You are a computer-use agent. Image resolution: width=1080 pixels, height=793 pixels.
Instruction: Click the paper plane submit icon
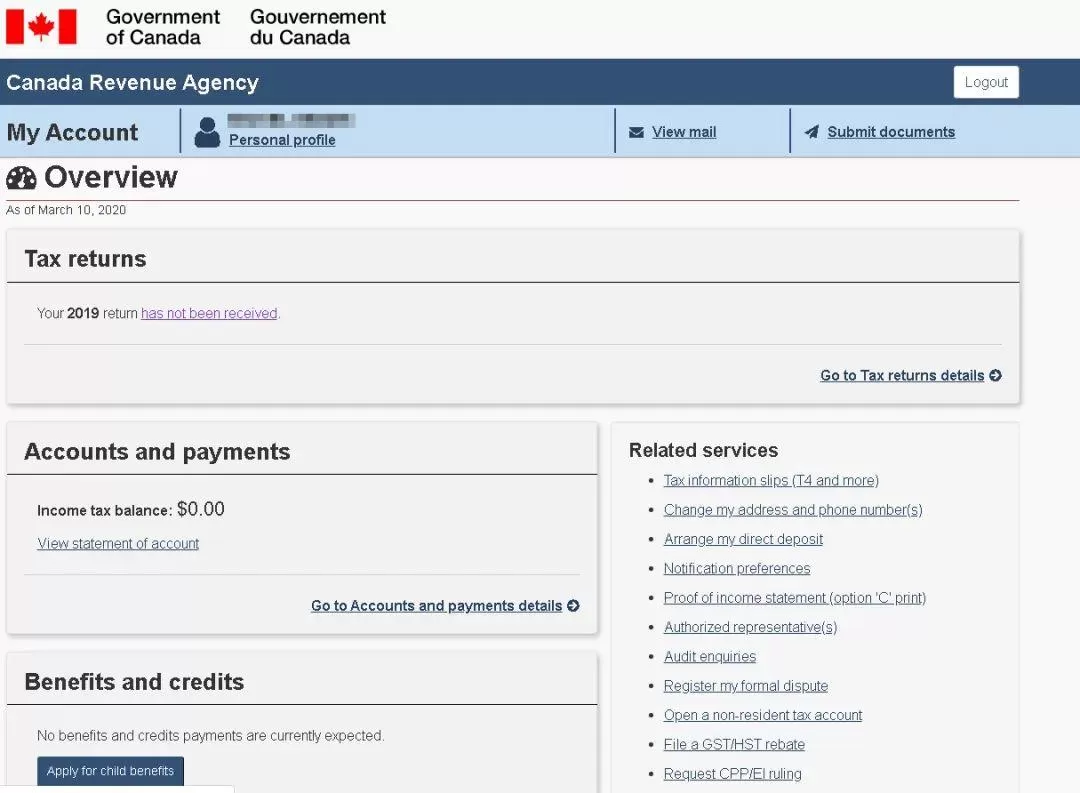pos(812,132)
